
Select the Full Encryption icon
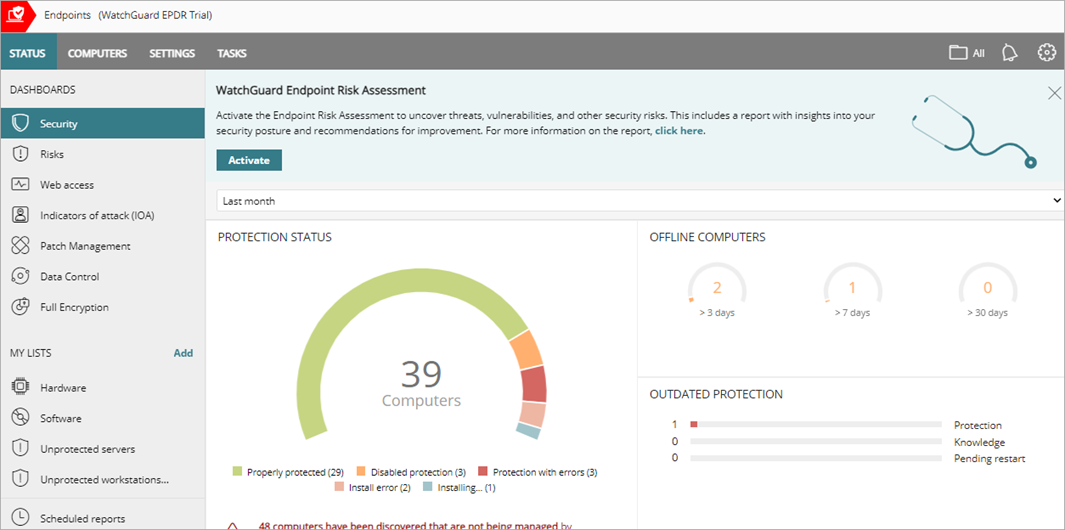tap(20, 307)
